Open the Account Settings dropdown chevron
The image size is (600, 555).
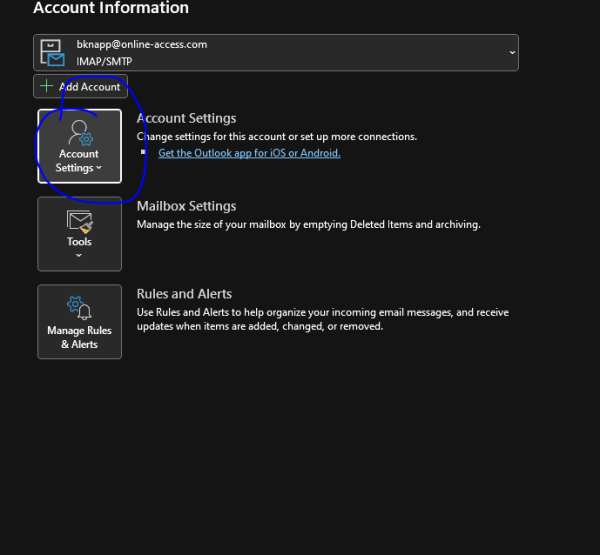click(99, 169)
